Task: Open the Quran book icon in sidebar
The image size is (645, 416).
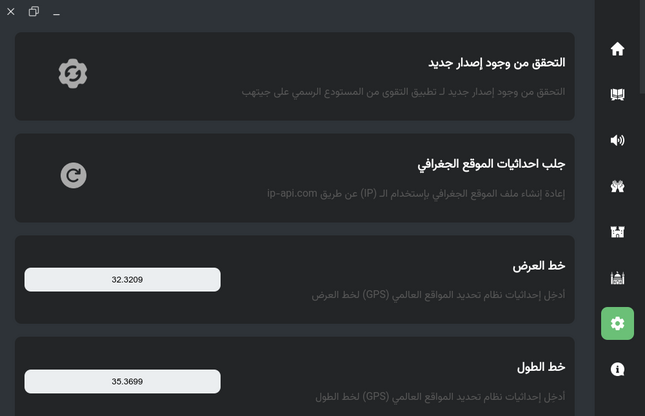Action: 617,95
